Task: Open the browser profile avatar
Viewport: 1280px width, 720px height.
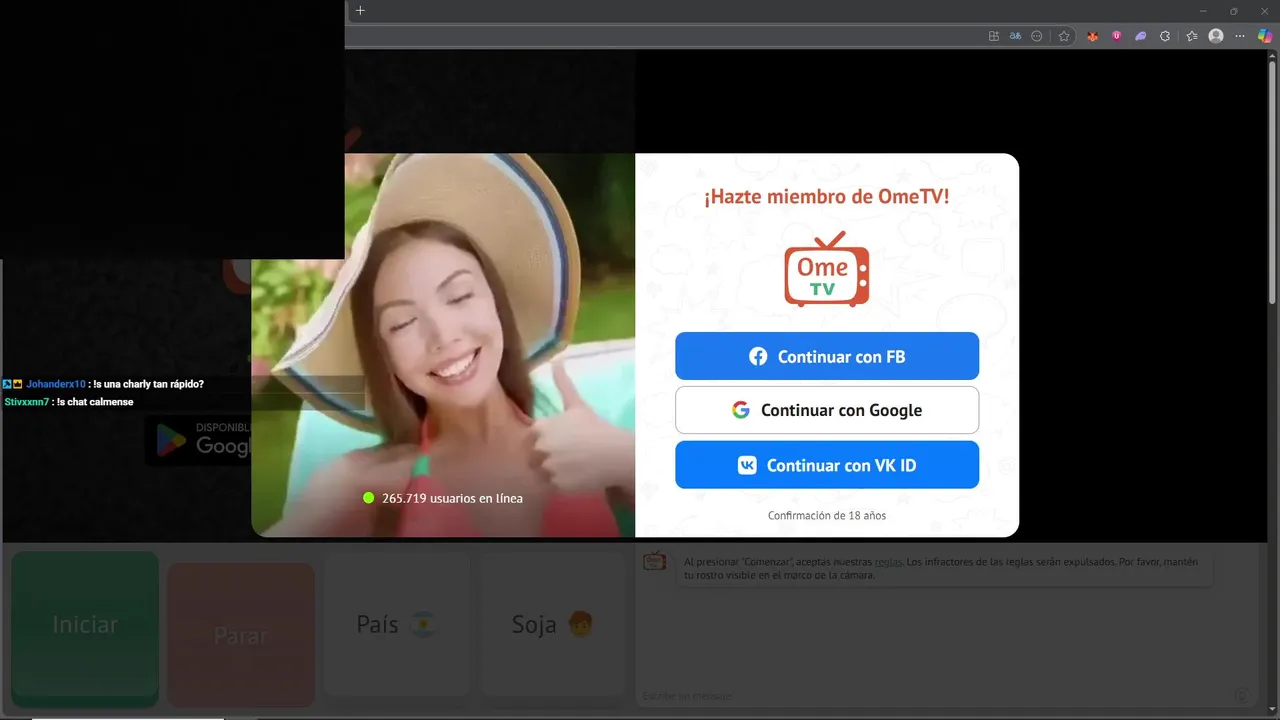Action: click(1216, 36)
